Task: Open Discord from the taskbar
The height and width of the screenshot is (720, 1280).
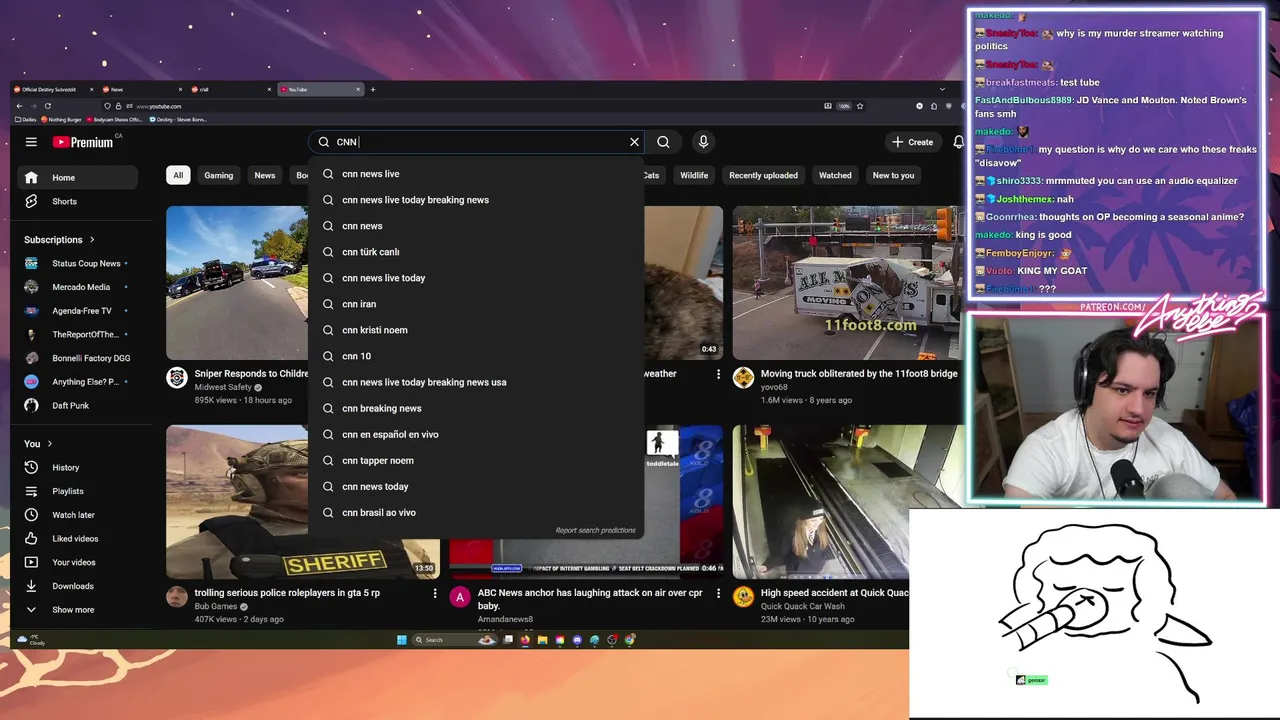Action: pos(577,640)
